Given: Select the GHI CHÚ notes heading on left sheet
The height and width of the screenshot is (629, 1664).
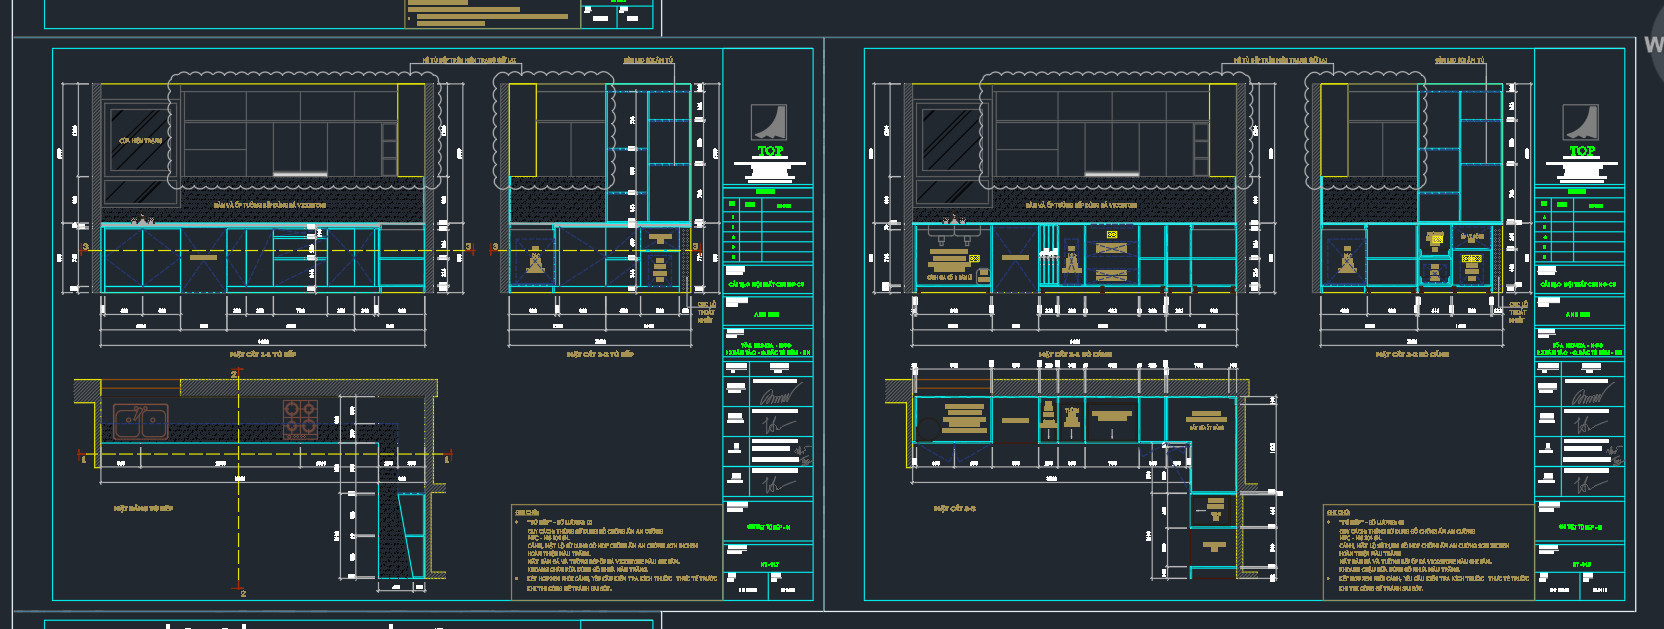Looking at the screenshot, I should (526, 512).
